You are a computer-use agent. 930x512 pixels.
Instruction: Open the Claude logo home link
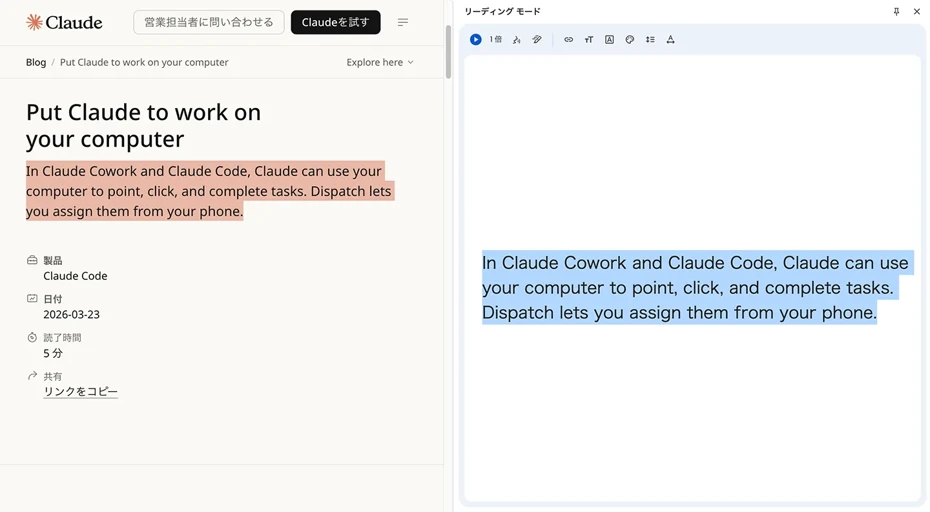click(x=64, y=23)
